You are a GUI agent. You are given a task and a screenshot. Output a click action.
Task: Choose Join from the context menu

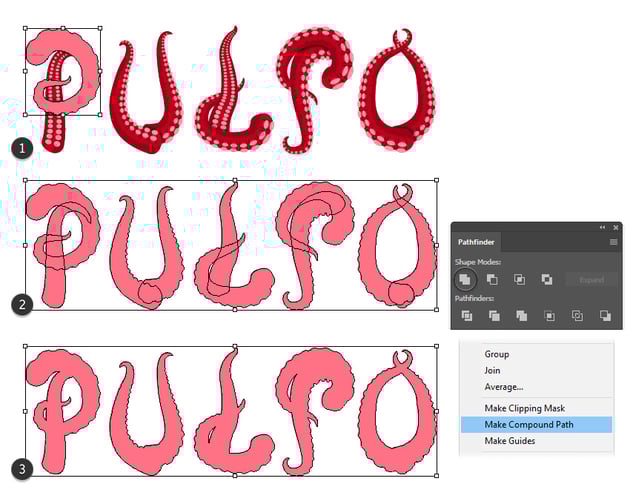492,371
